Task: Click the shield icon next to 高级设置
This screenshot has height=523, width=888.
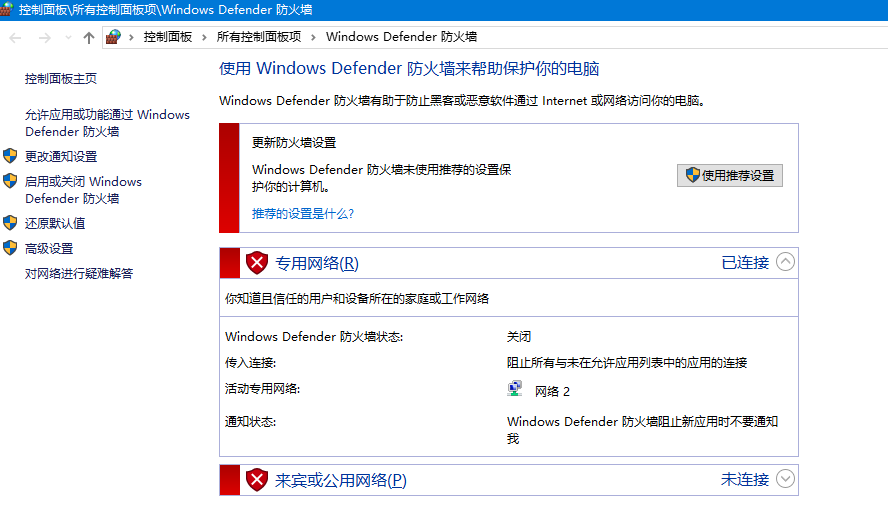Action: (x=10, y=248)
